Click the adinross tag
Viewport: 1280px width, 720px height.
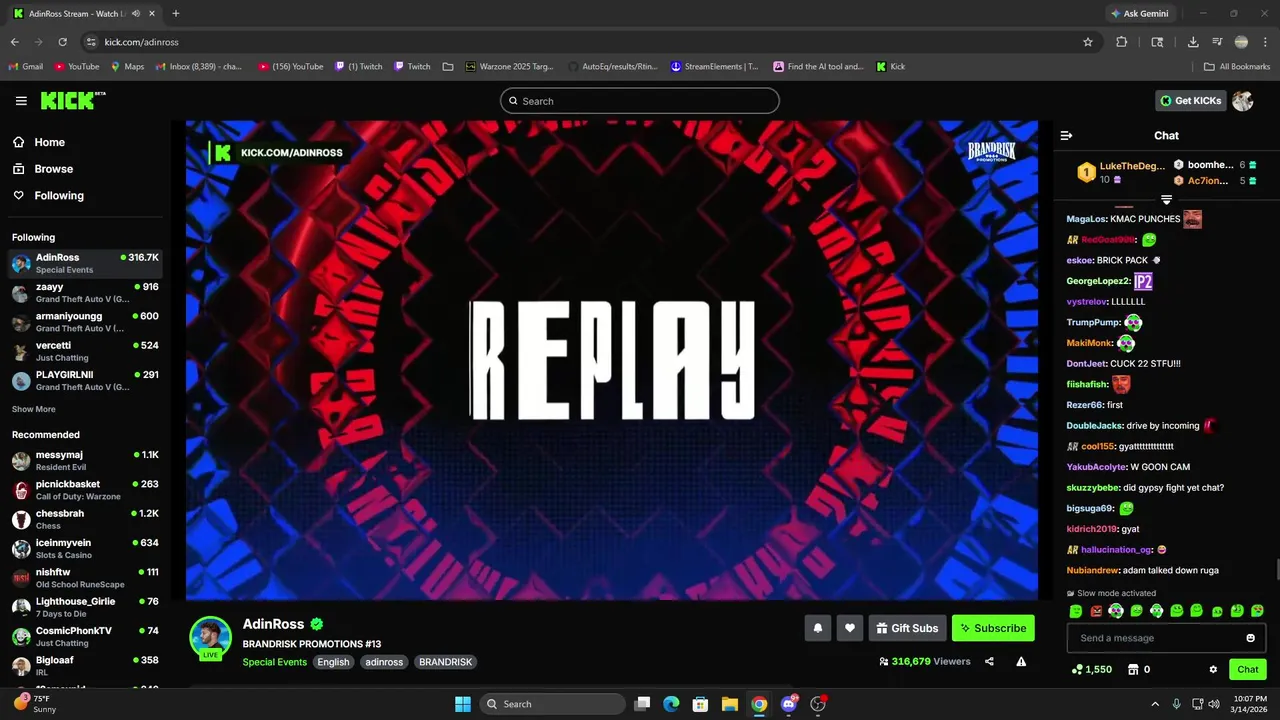coord(384,662)
